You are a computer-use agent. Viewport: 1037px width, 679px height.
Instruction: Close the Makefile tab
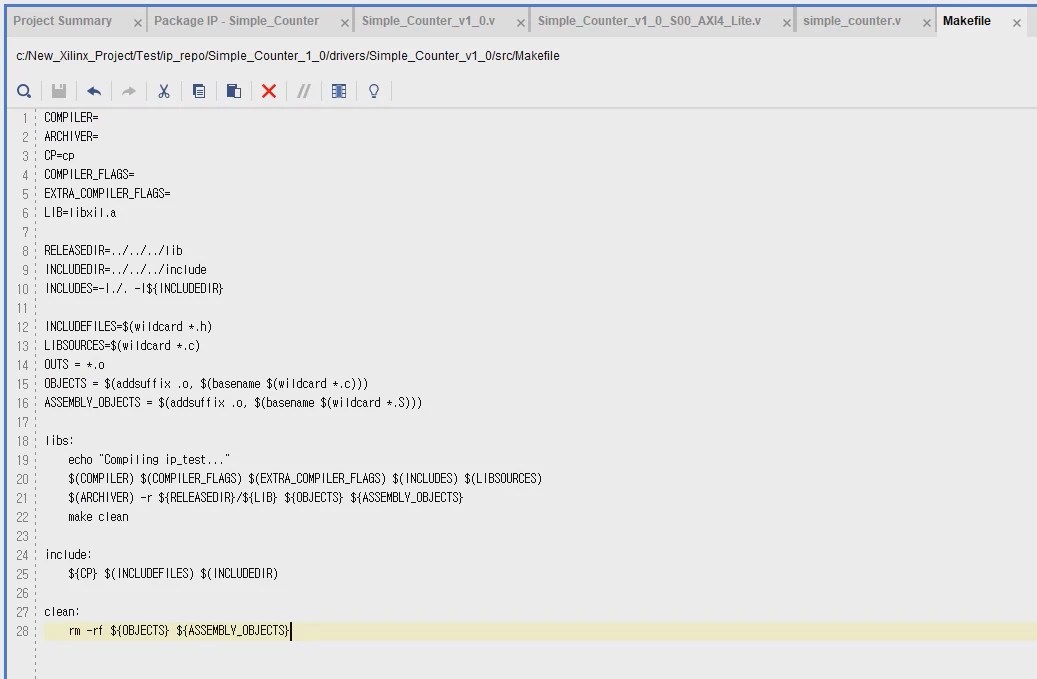1016,23
